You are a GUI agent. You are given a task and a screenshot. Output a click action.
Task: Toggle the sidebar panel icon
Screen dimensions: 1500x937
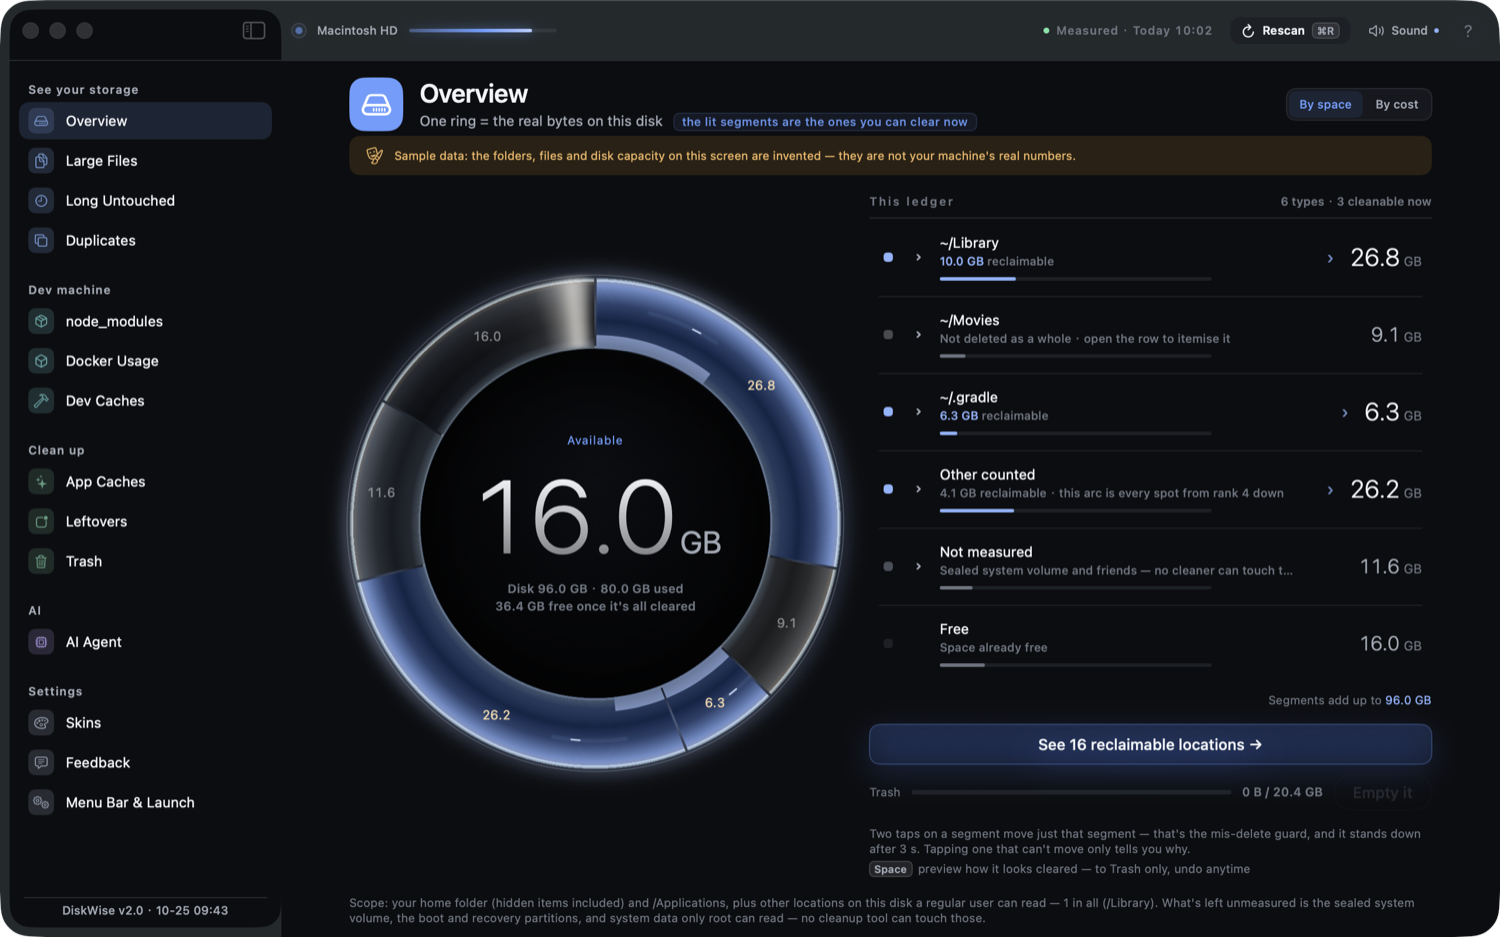tap(254, 30)
